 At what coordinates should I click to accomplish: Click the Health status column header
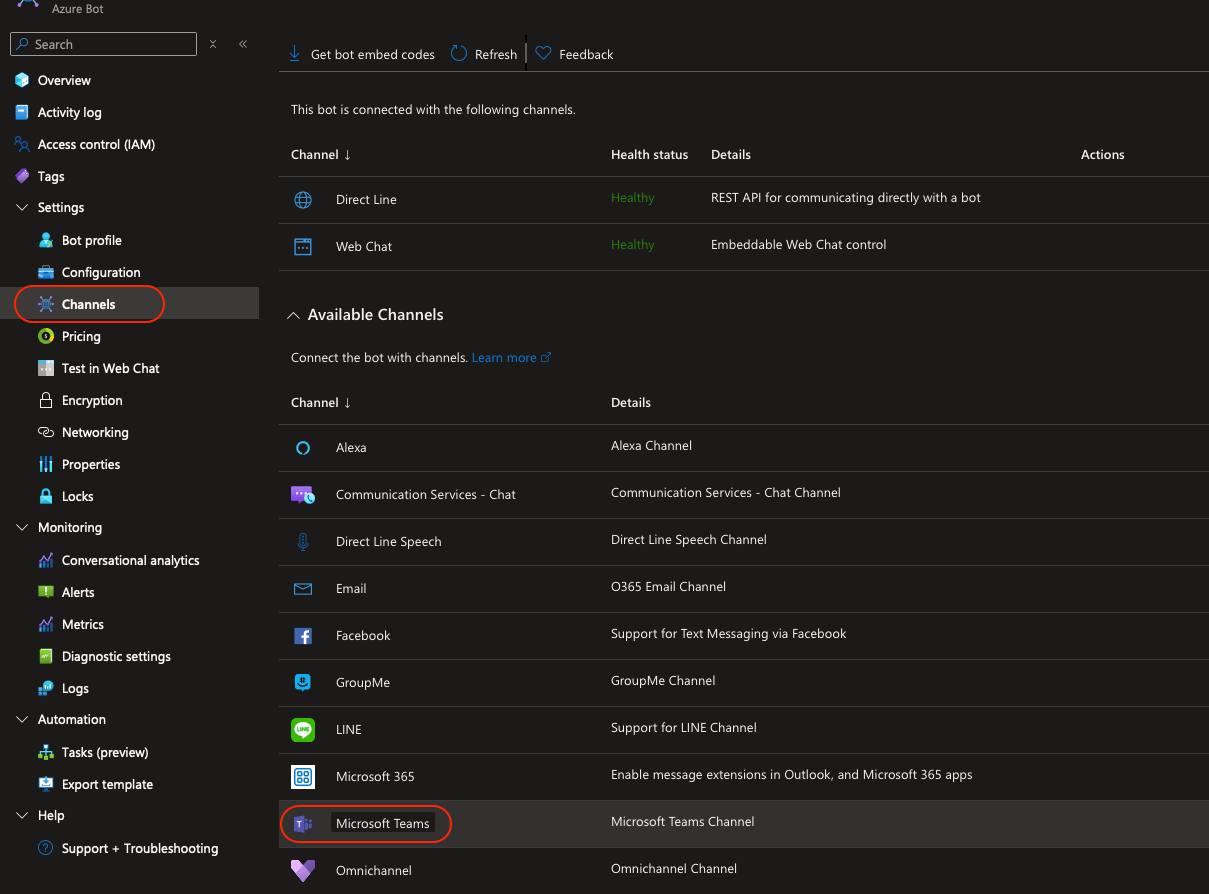[649, 155]
